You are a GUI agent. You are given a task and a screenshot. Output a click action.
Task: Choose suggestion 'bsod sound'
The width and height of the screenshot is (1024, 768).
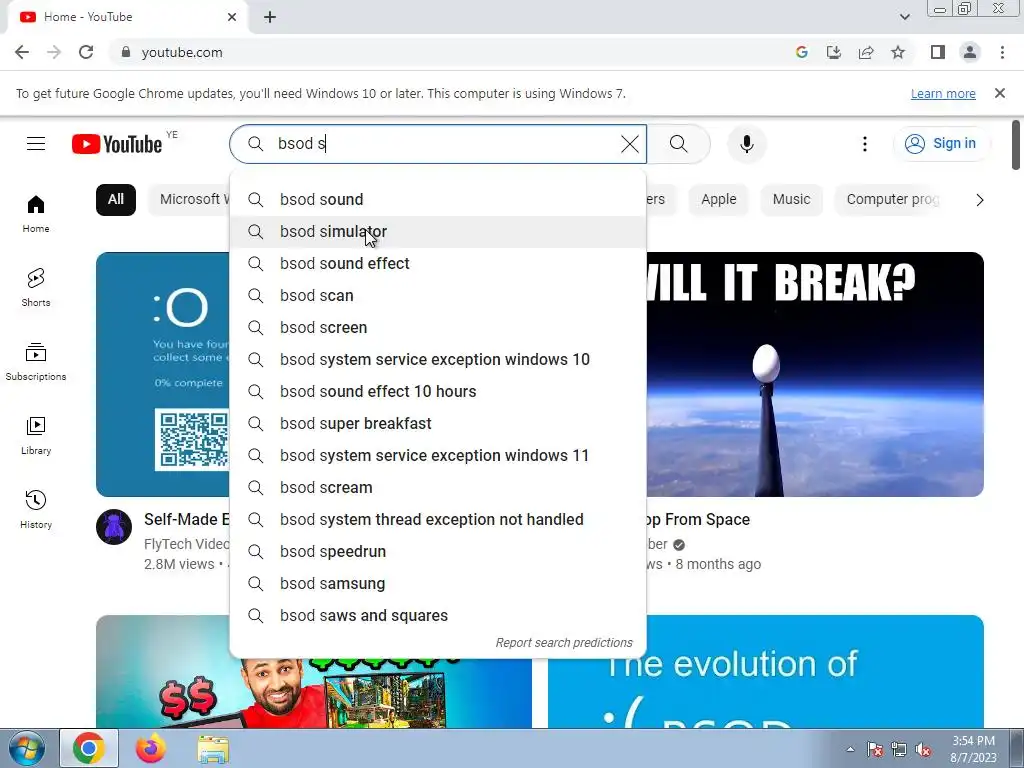click(x=438, y=200)
